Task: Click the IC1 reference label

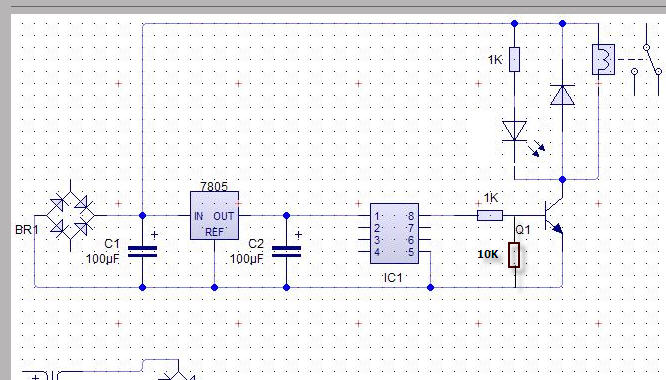Action: pos(393,278)
